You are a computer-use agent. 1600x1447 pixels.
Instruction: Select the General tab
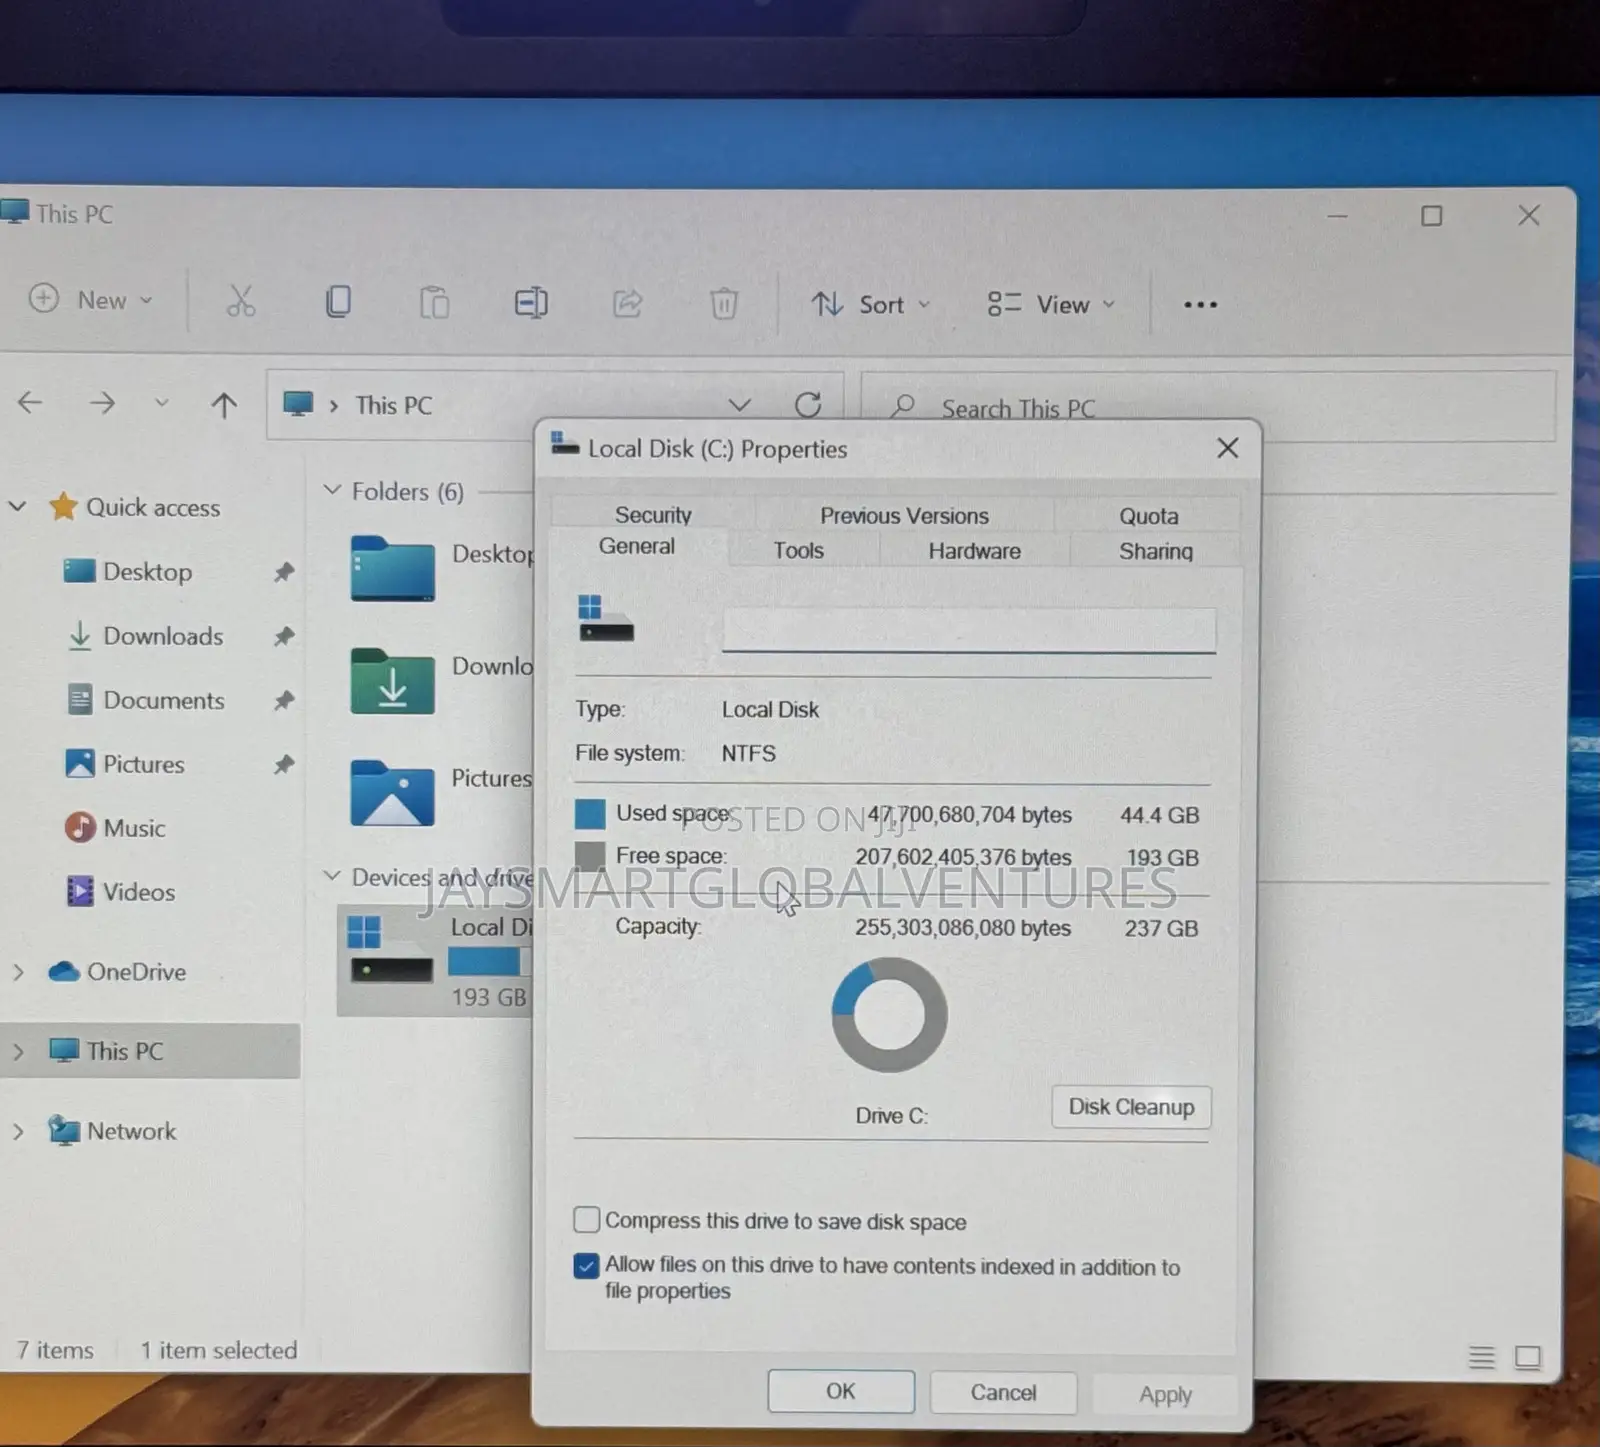[637, 546]
